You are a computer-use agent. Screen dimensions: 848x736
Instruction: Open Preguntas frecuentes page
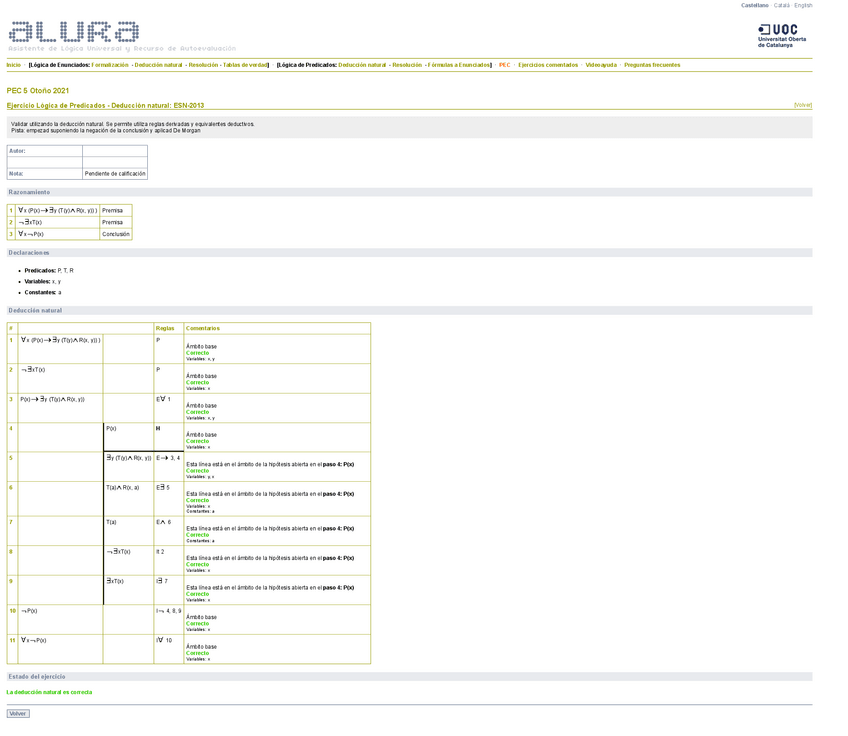click(x=651, y=65)
